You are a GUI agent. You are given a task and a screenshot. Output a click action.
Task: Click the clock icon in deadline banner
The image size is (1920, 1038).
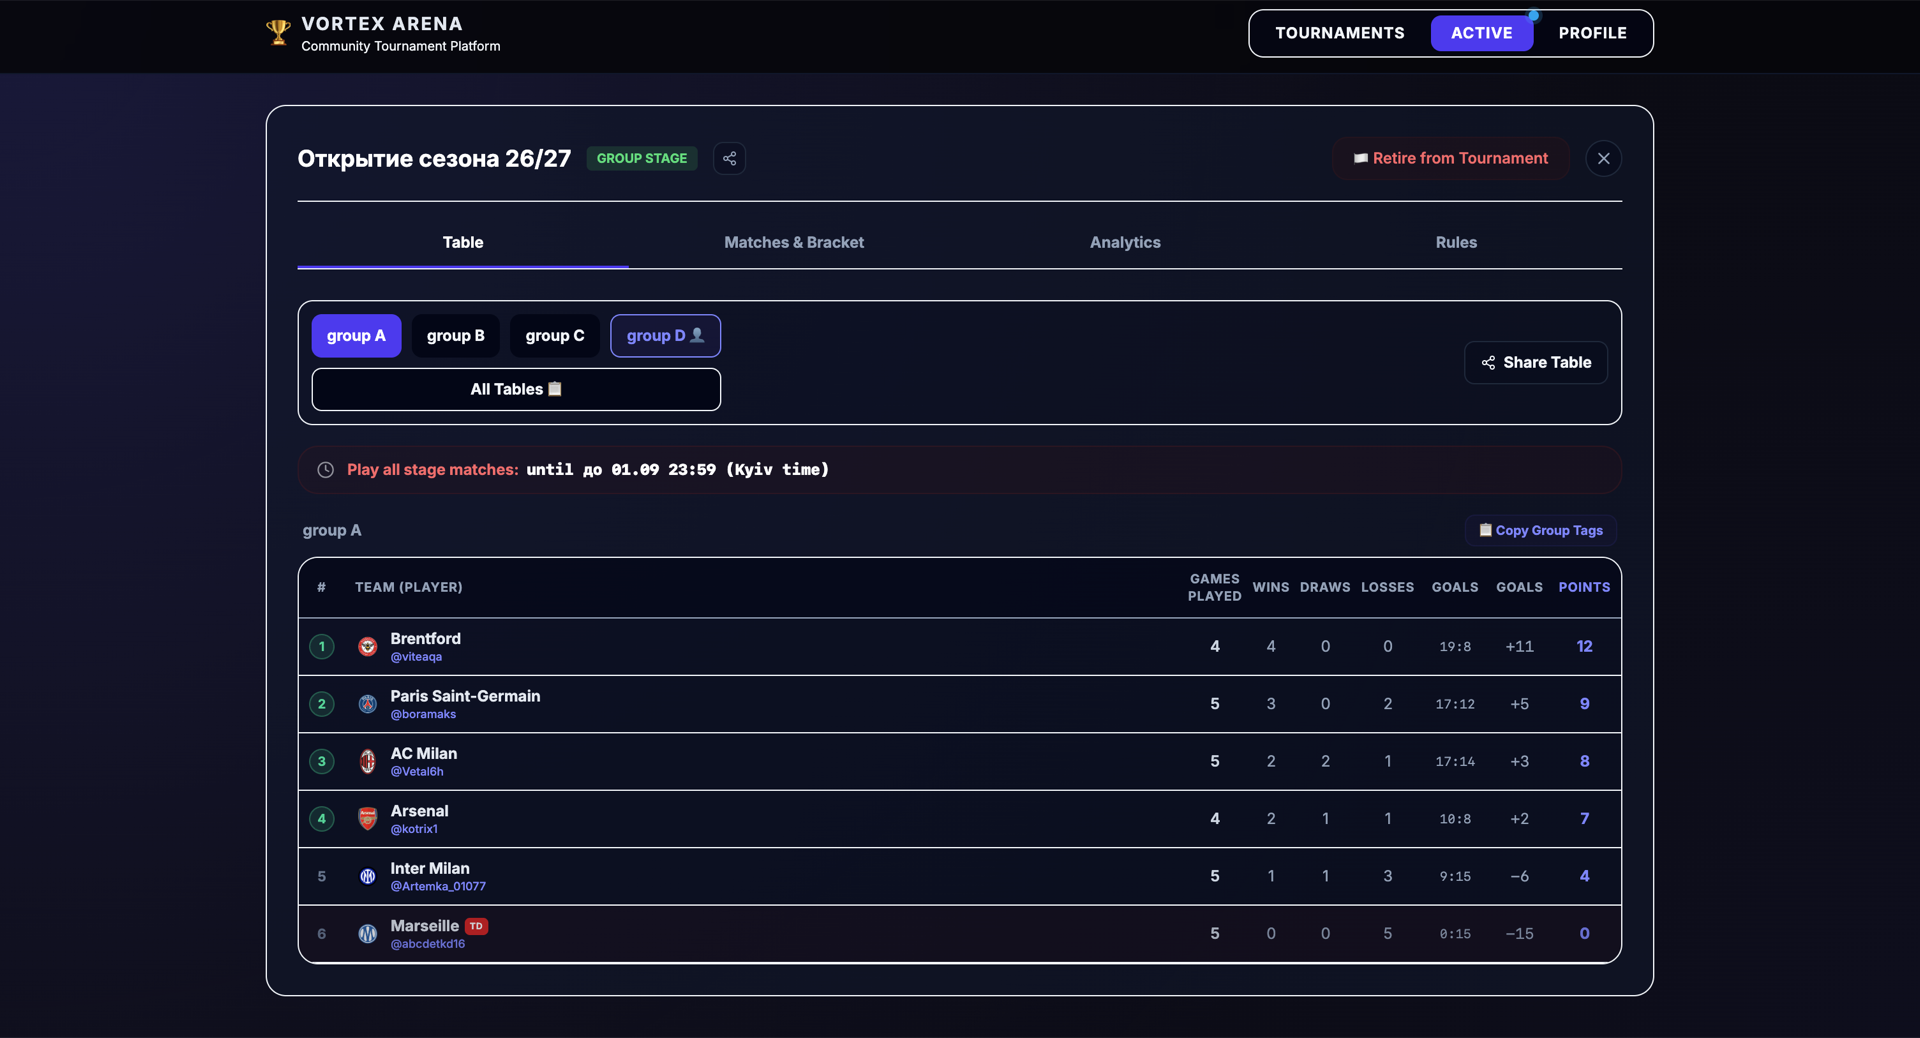pos(325,470)
